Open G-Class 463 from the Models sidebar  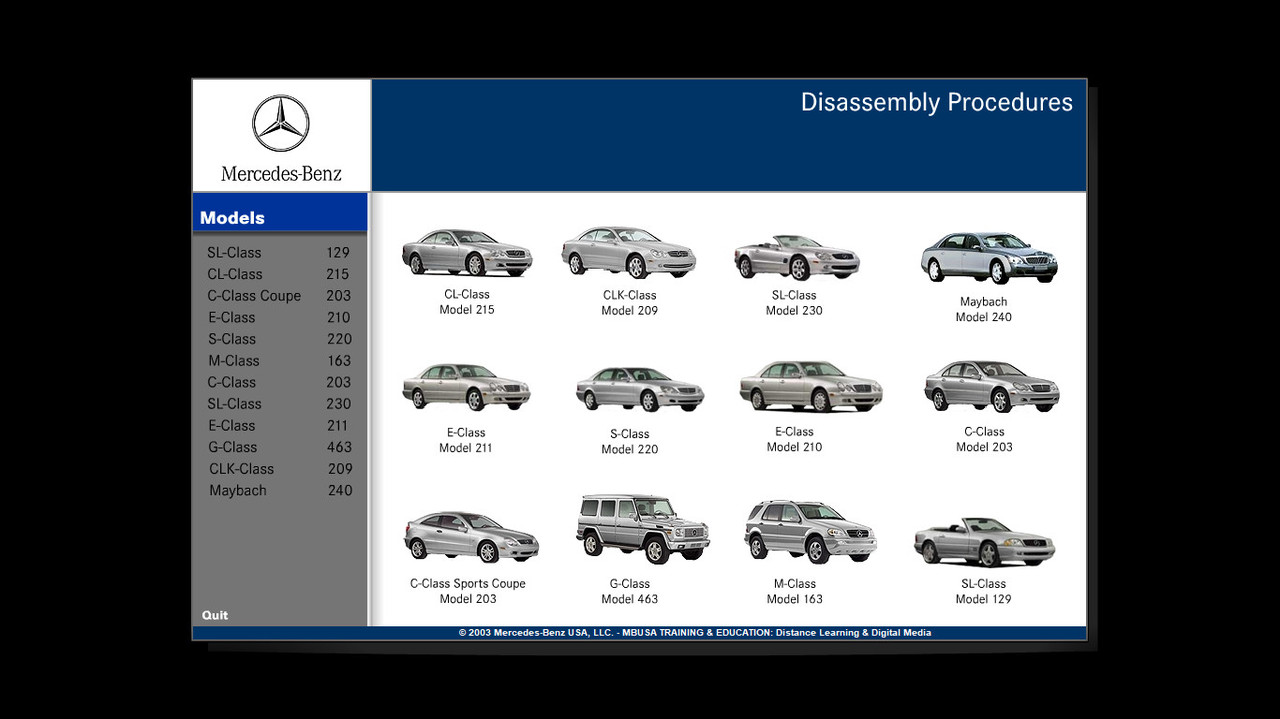pyautogui.click(x=279, y=447)
